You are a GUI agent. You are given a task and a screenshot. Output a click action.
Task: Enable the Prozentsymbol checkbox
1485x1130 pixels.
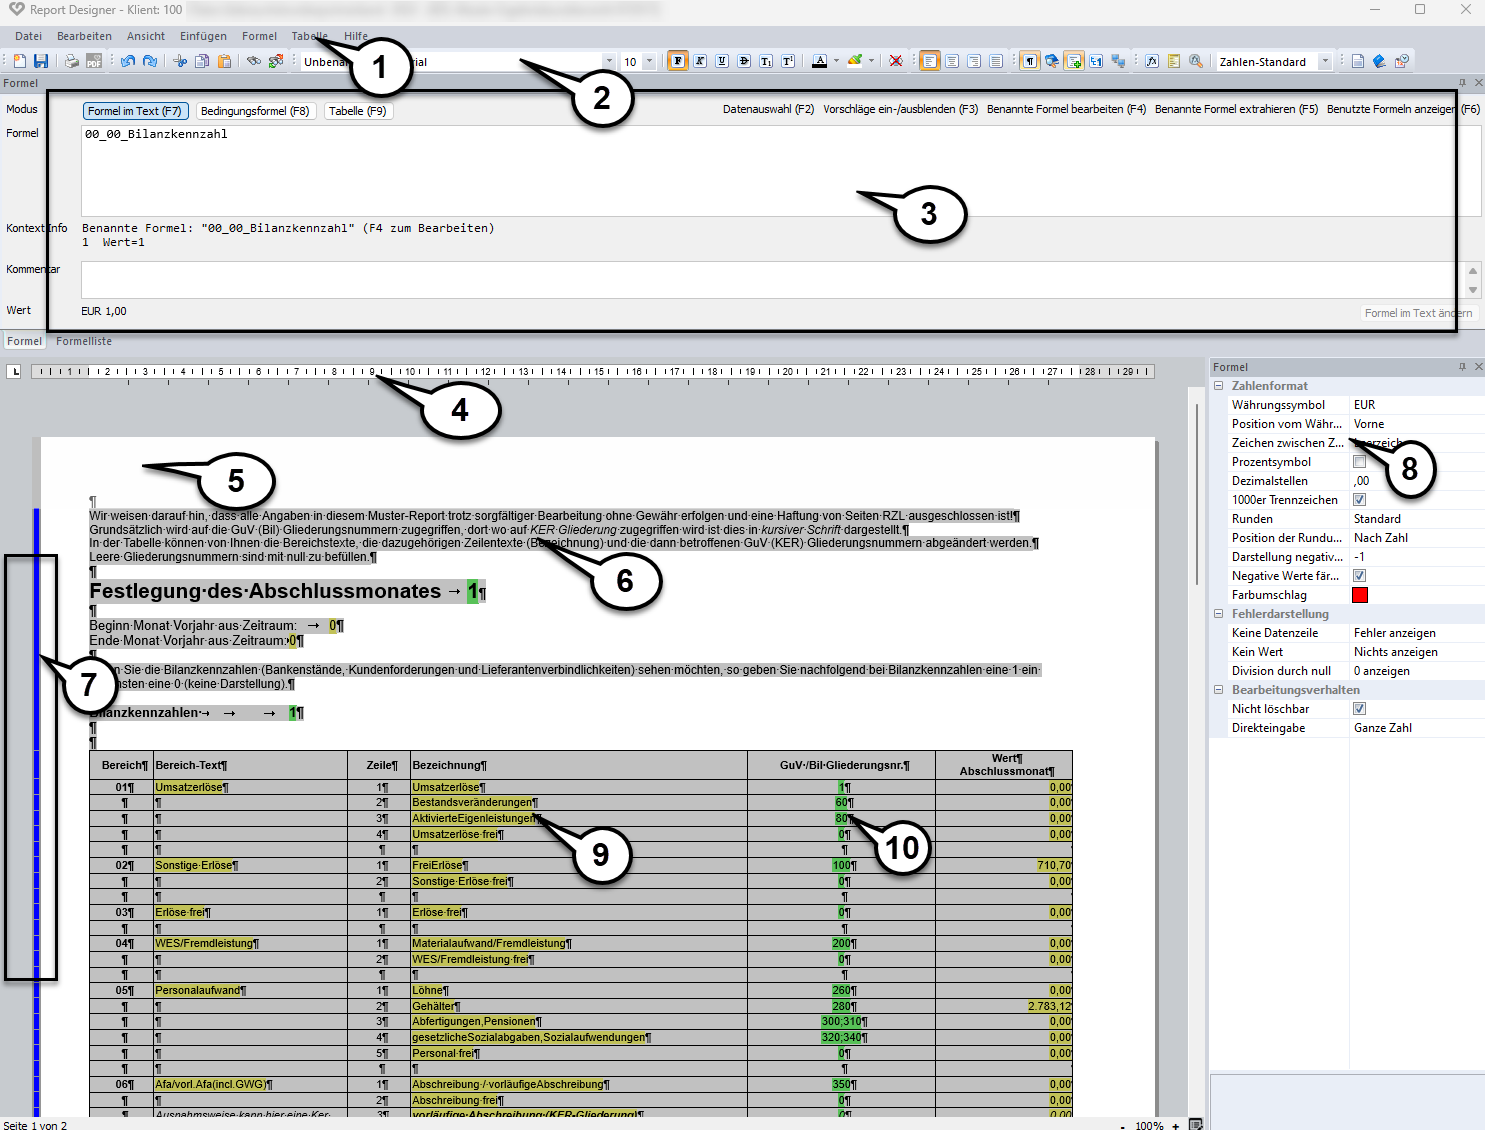tap(1359, 462)
